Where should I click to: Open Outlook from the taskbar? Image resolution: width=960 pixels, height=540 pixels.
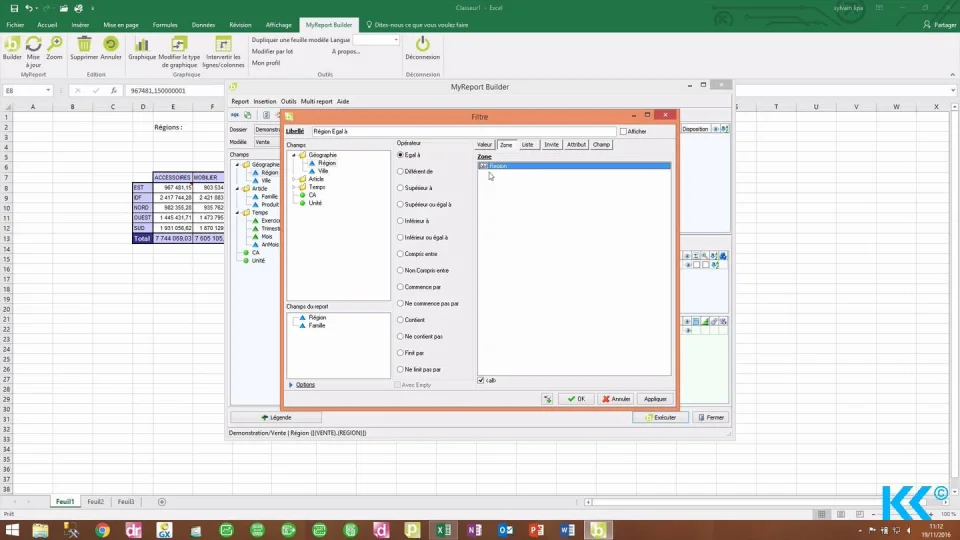coord(506,530)
